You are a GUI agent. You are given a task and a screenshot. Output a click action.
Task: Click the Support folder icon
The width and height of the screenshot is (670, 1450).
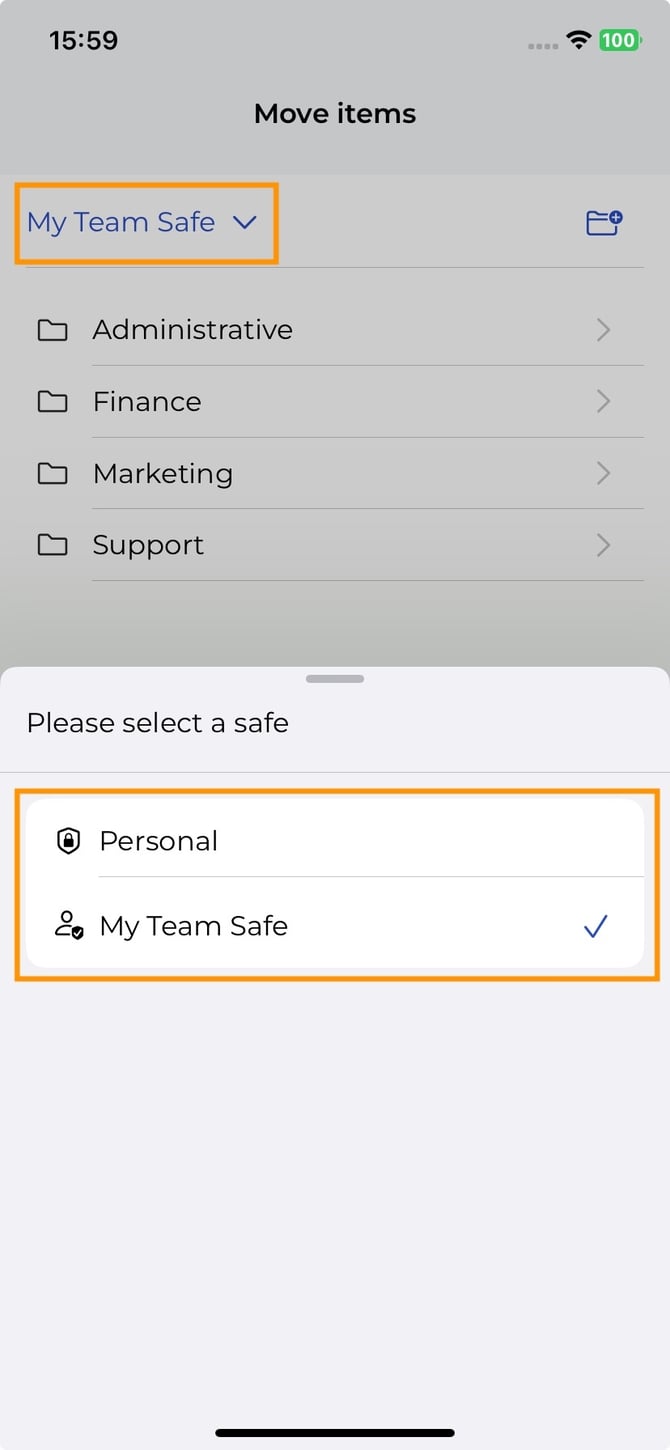point(52,545)
